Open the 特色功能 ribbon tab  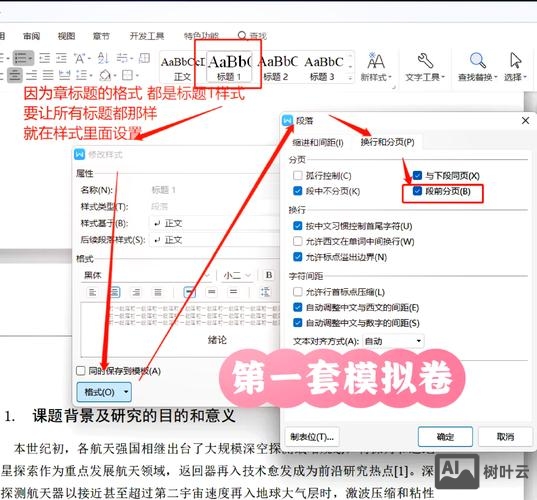tap(201, 36)
